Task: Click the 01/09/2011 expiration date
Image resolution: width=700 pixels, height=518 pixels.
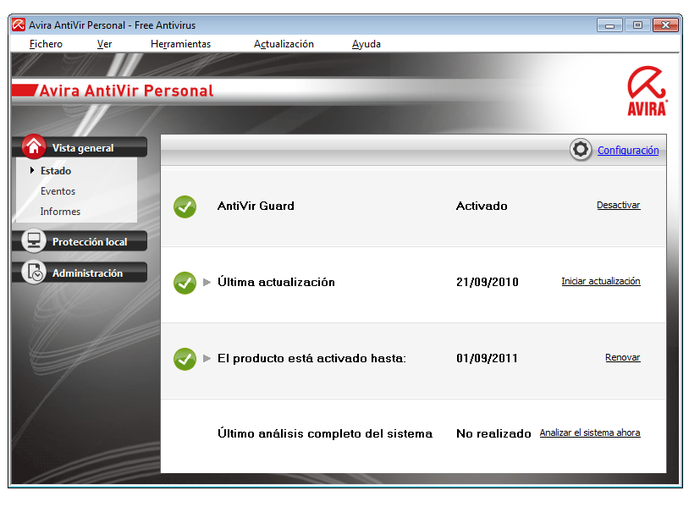Action: tap(487, 358)
